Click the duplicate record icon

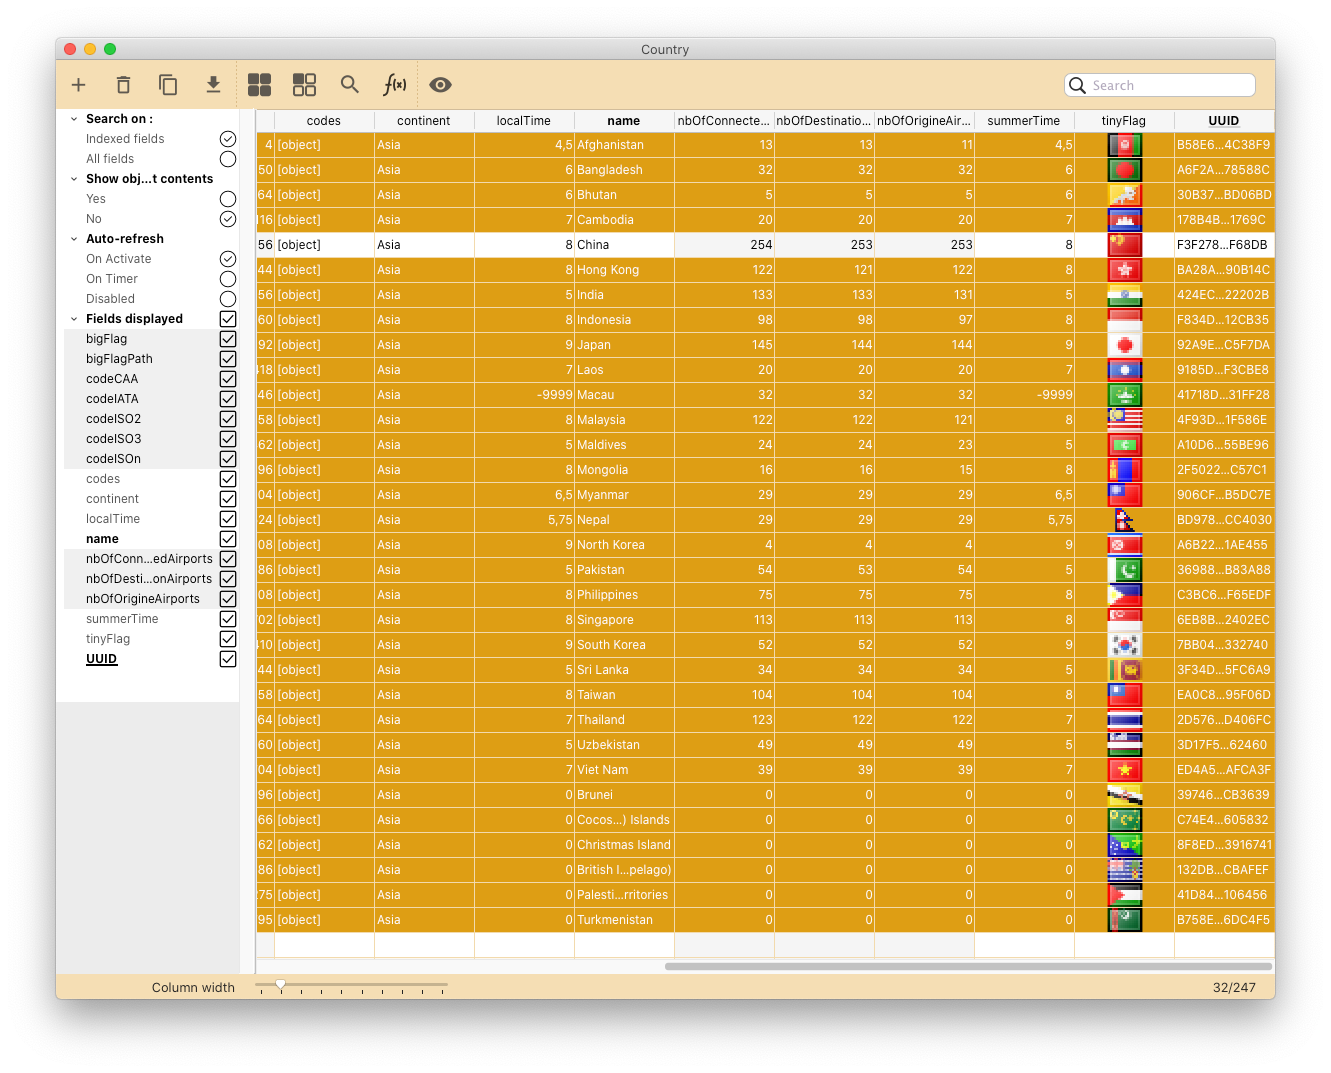(168, 85)
